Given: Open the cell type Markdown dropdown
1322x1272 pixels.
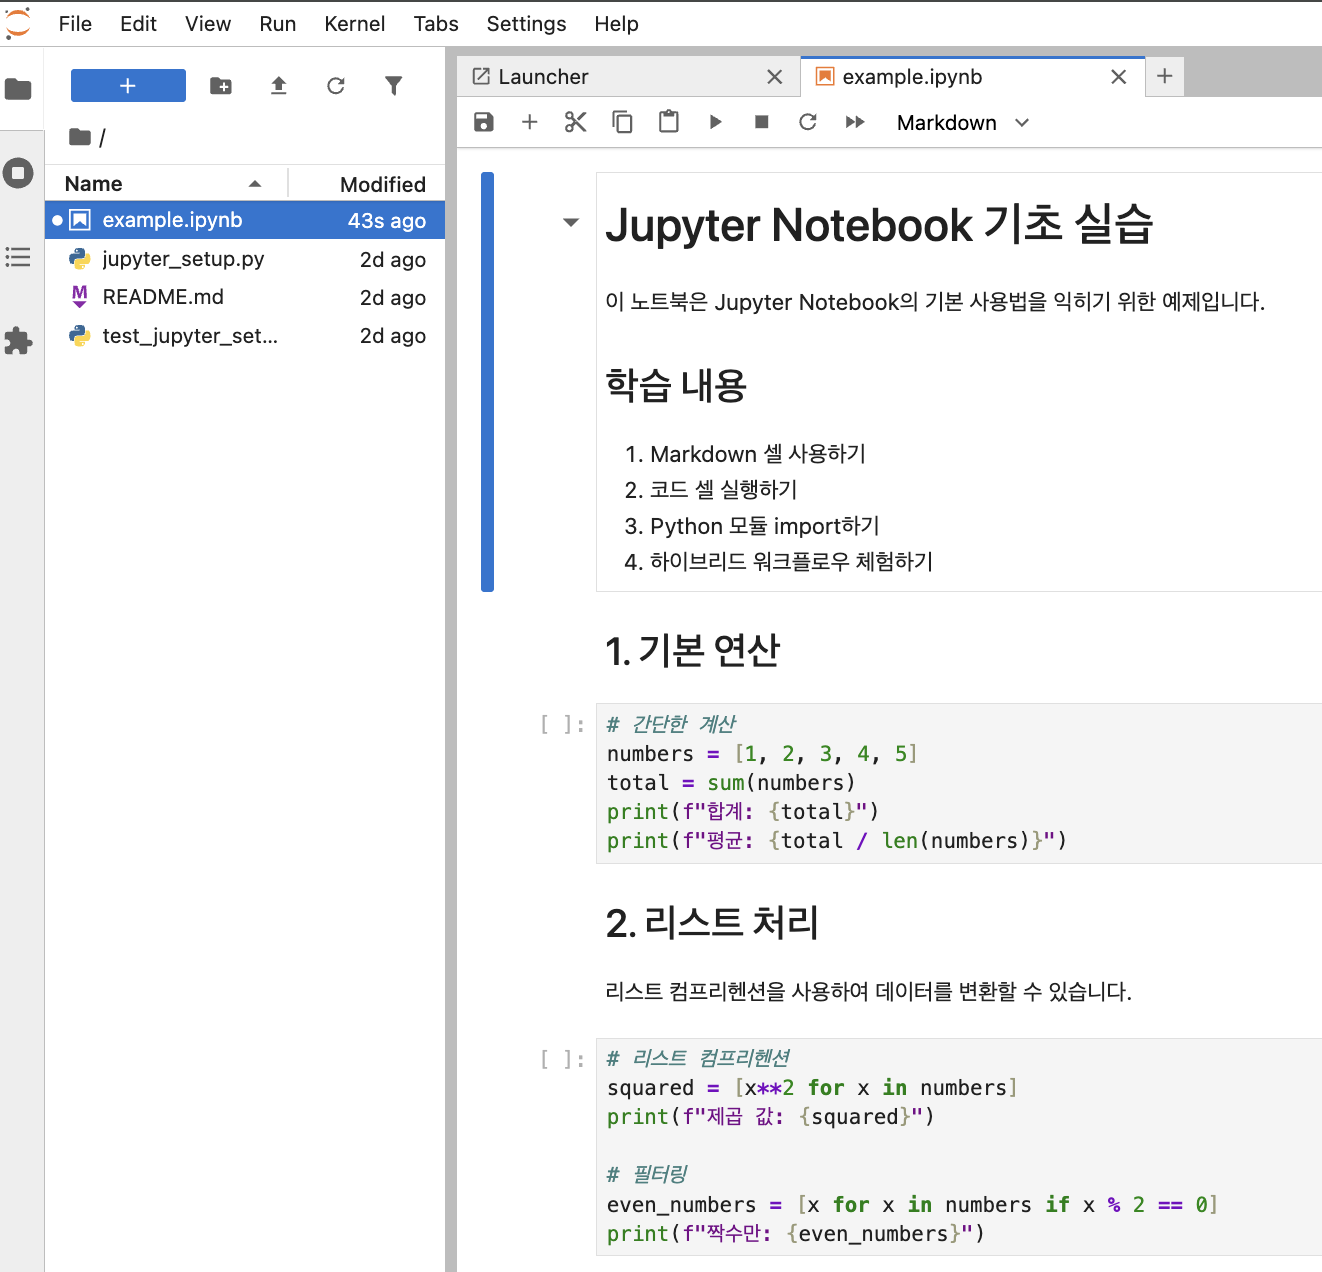Looking at the screenshot, I should click(x=963, y=123).
